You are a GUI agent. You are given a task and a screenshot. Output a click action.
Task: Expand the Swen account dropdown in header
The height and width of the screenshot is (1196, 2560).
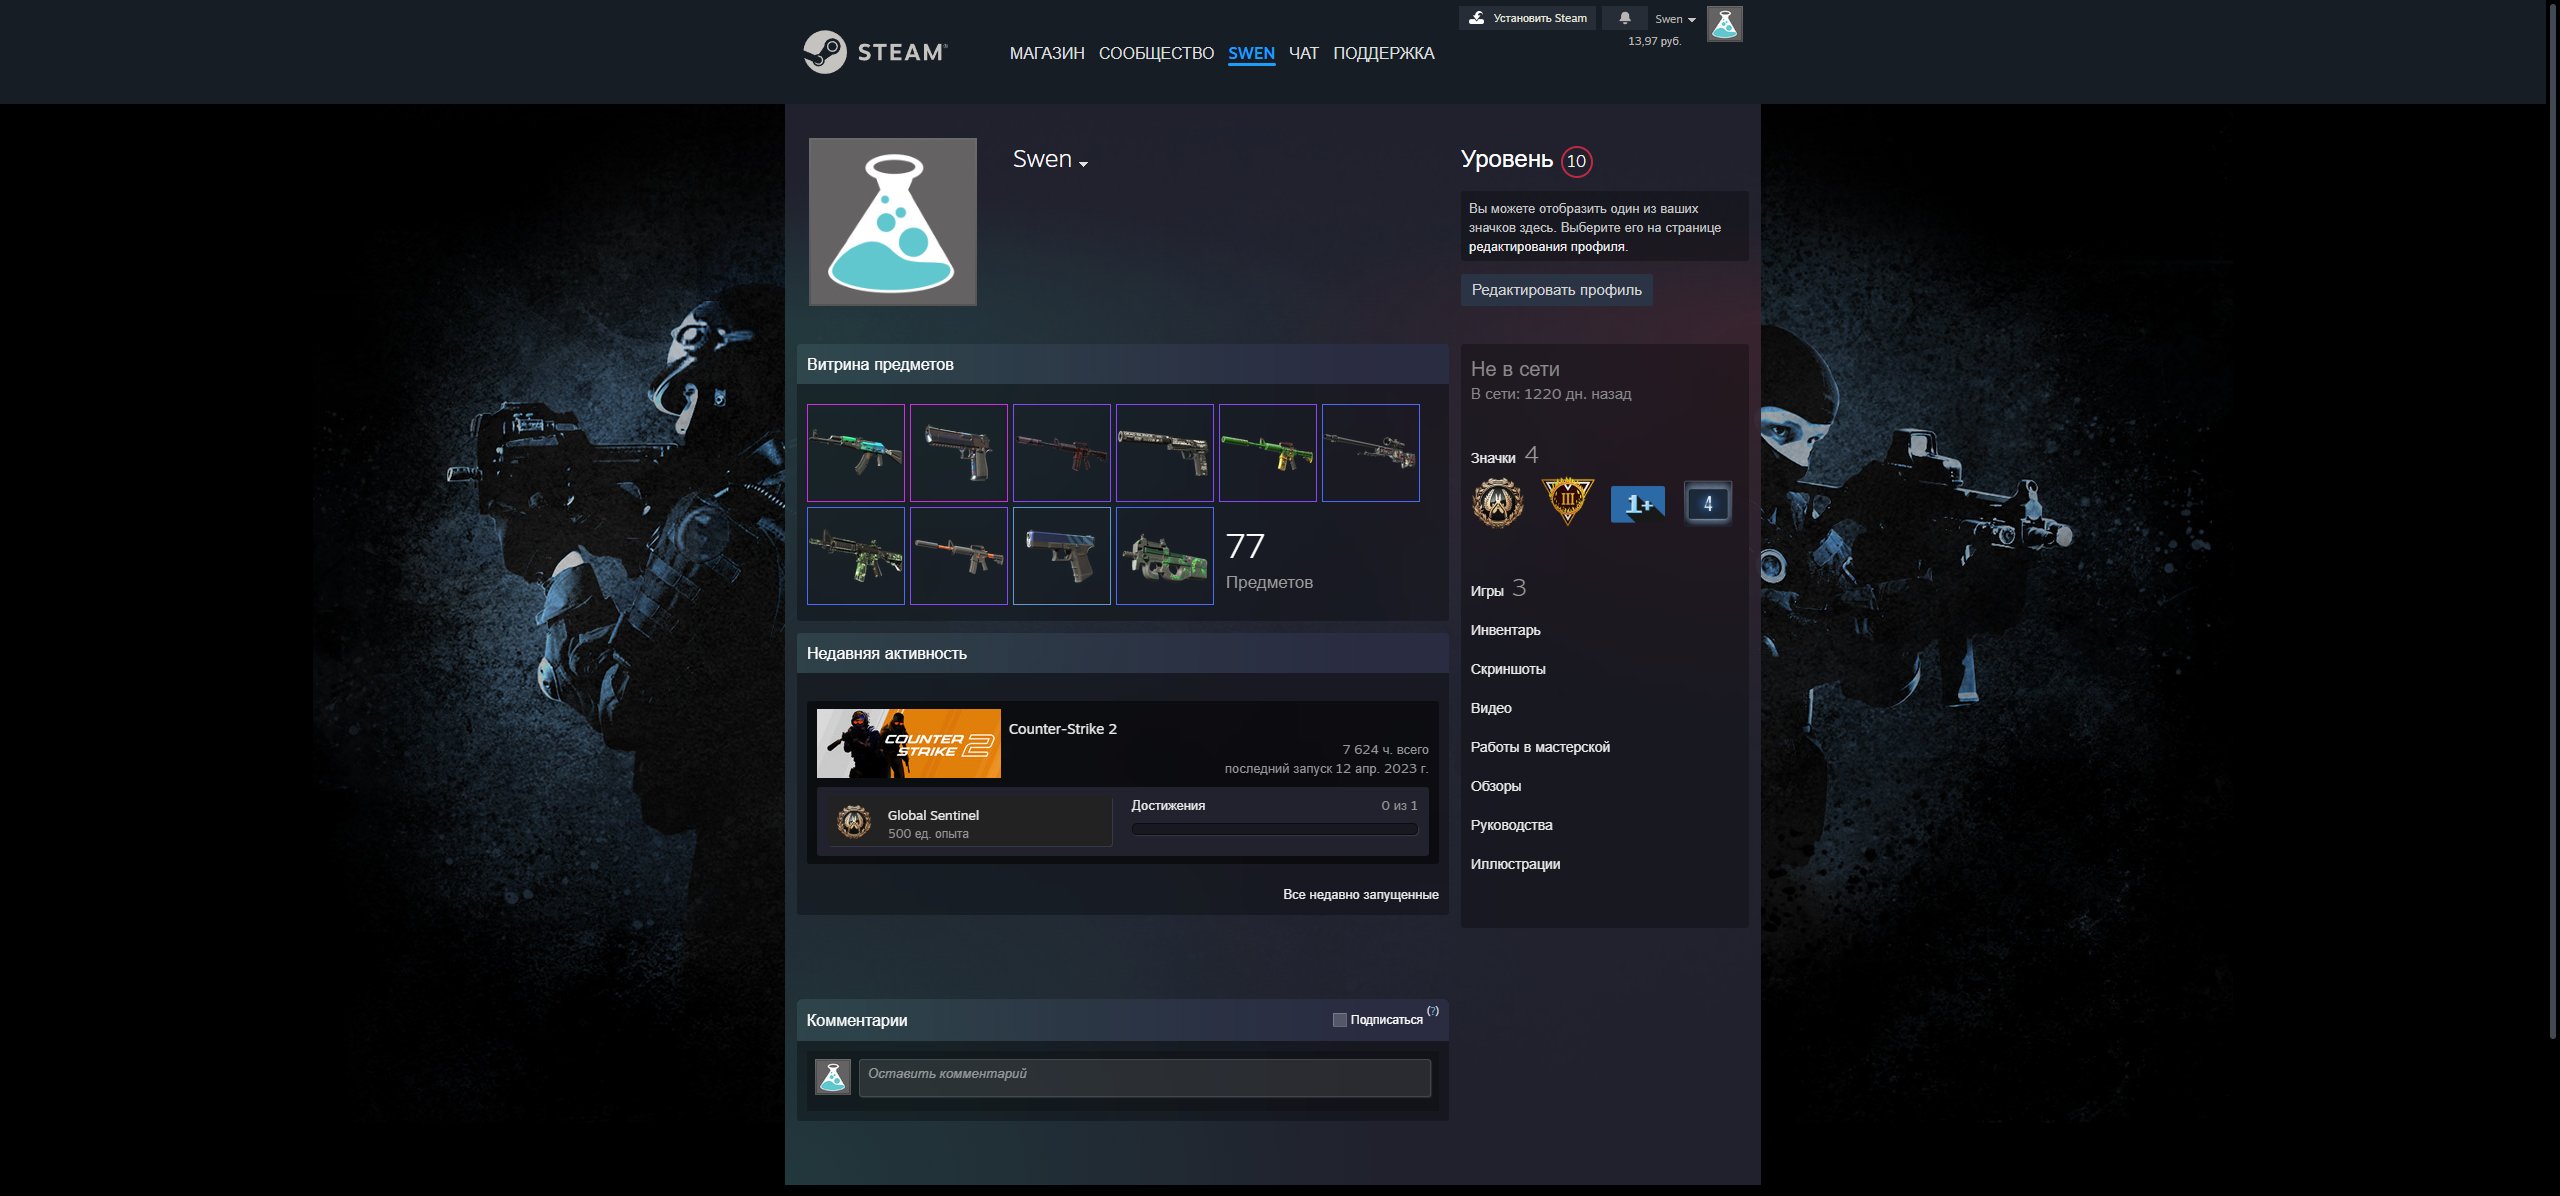click(1675, 19)
